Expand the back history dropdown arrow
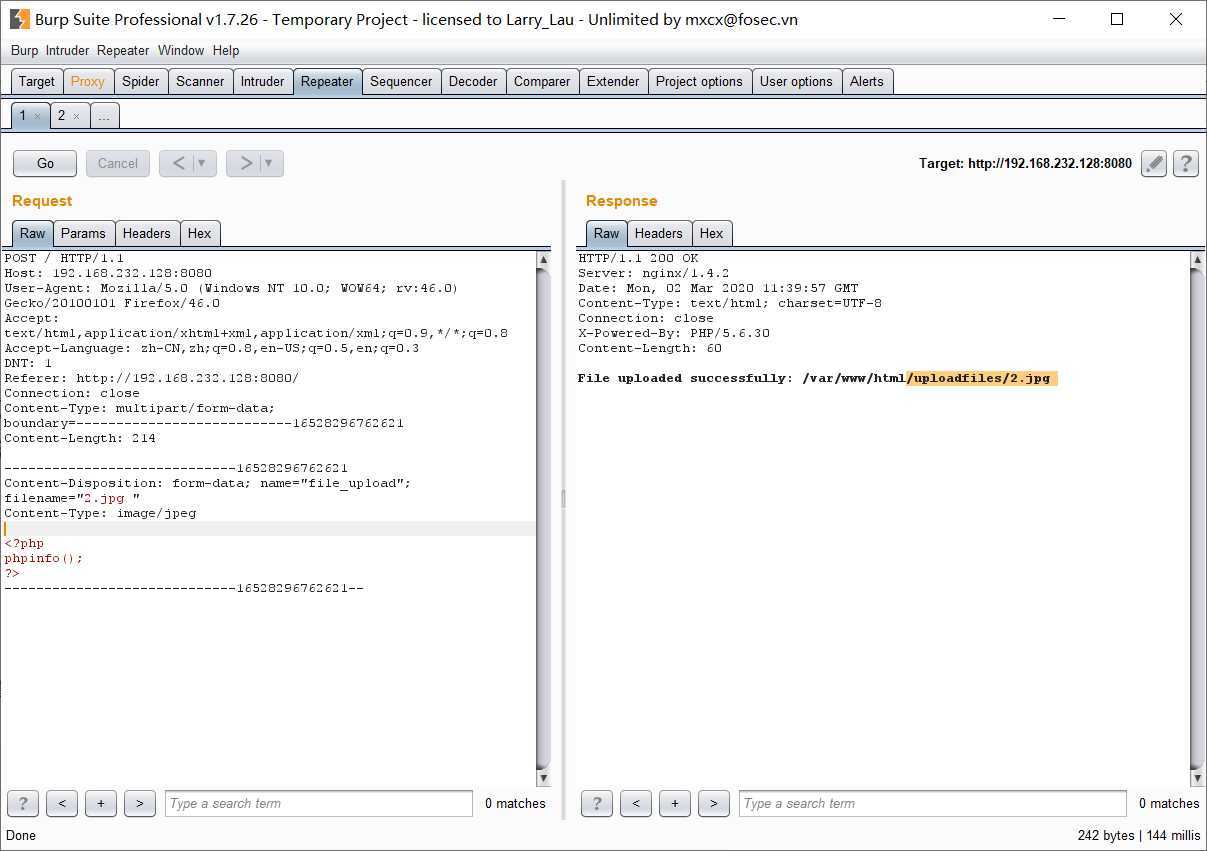Viewport: 1207px width, 851px height. (x=203, y=163)
